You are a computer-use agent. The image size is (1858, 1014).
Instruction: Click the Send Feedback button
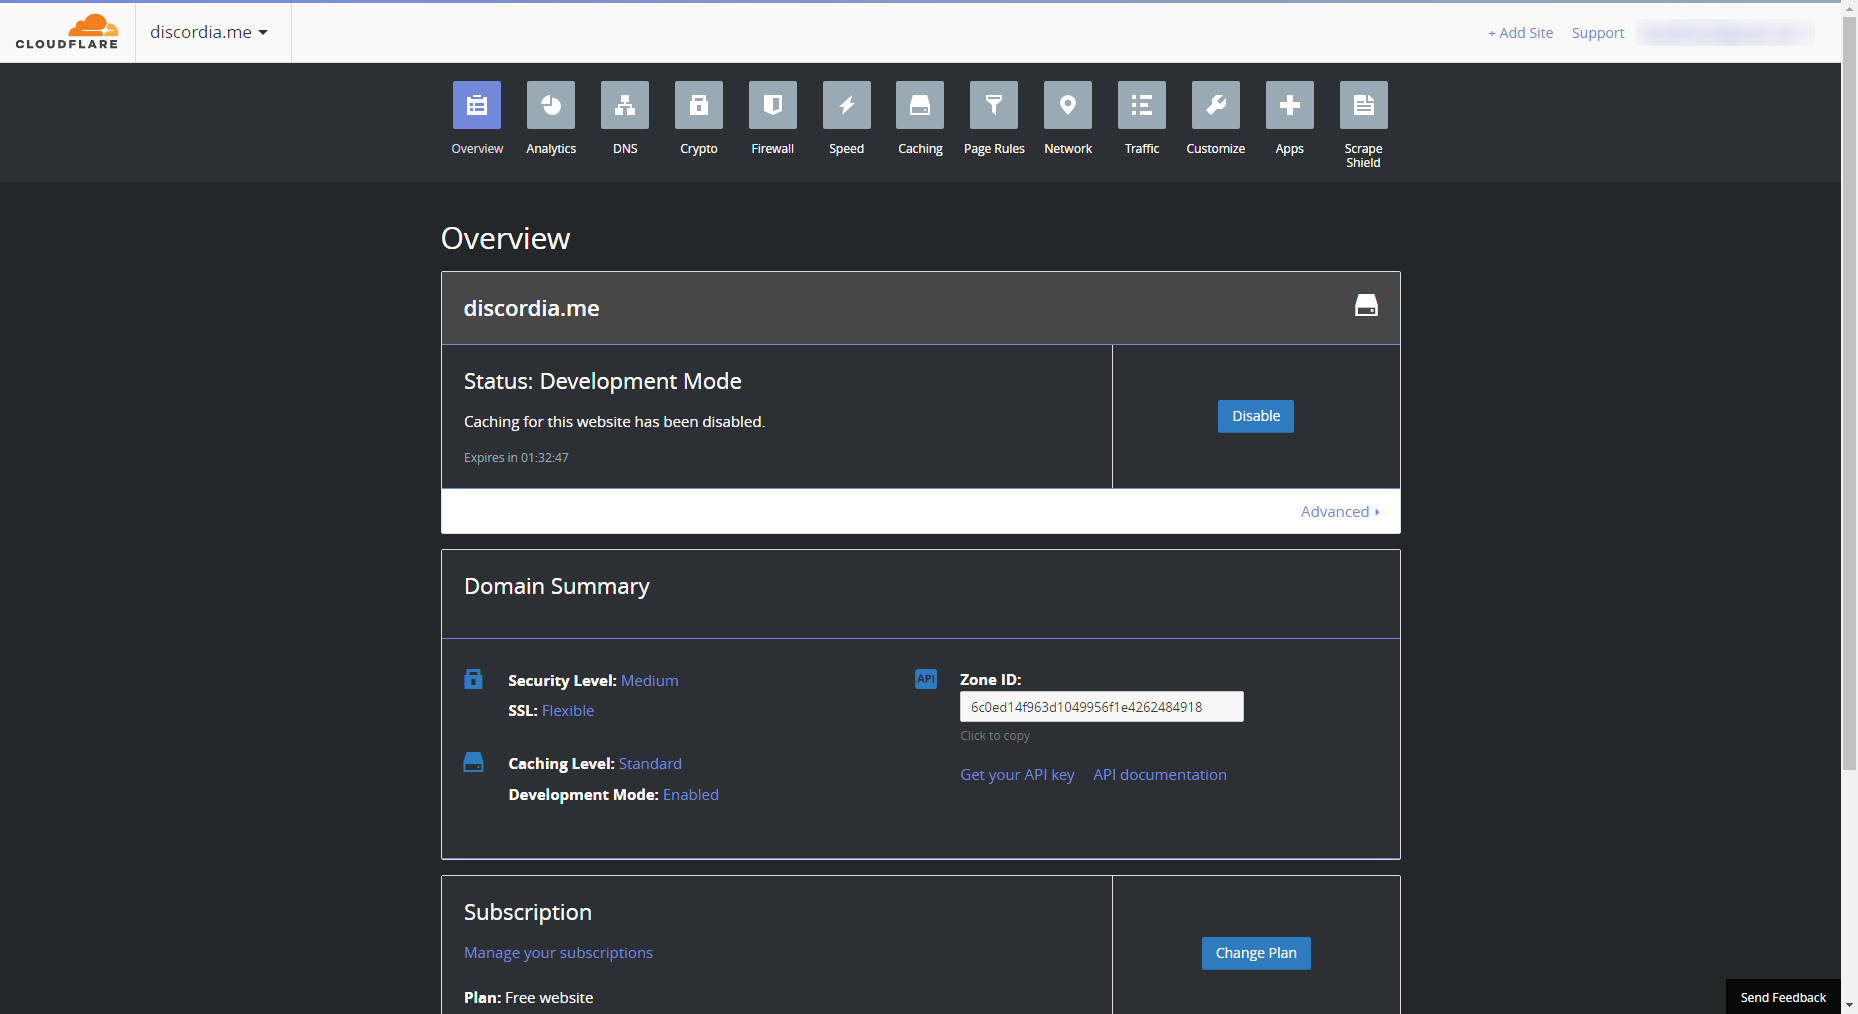(1783, 997)
